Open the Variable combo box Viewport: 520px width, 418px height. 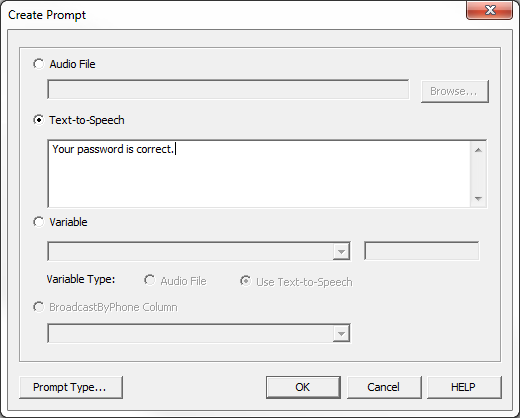click(x=199, y=251)
